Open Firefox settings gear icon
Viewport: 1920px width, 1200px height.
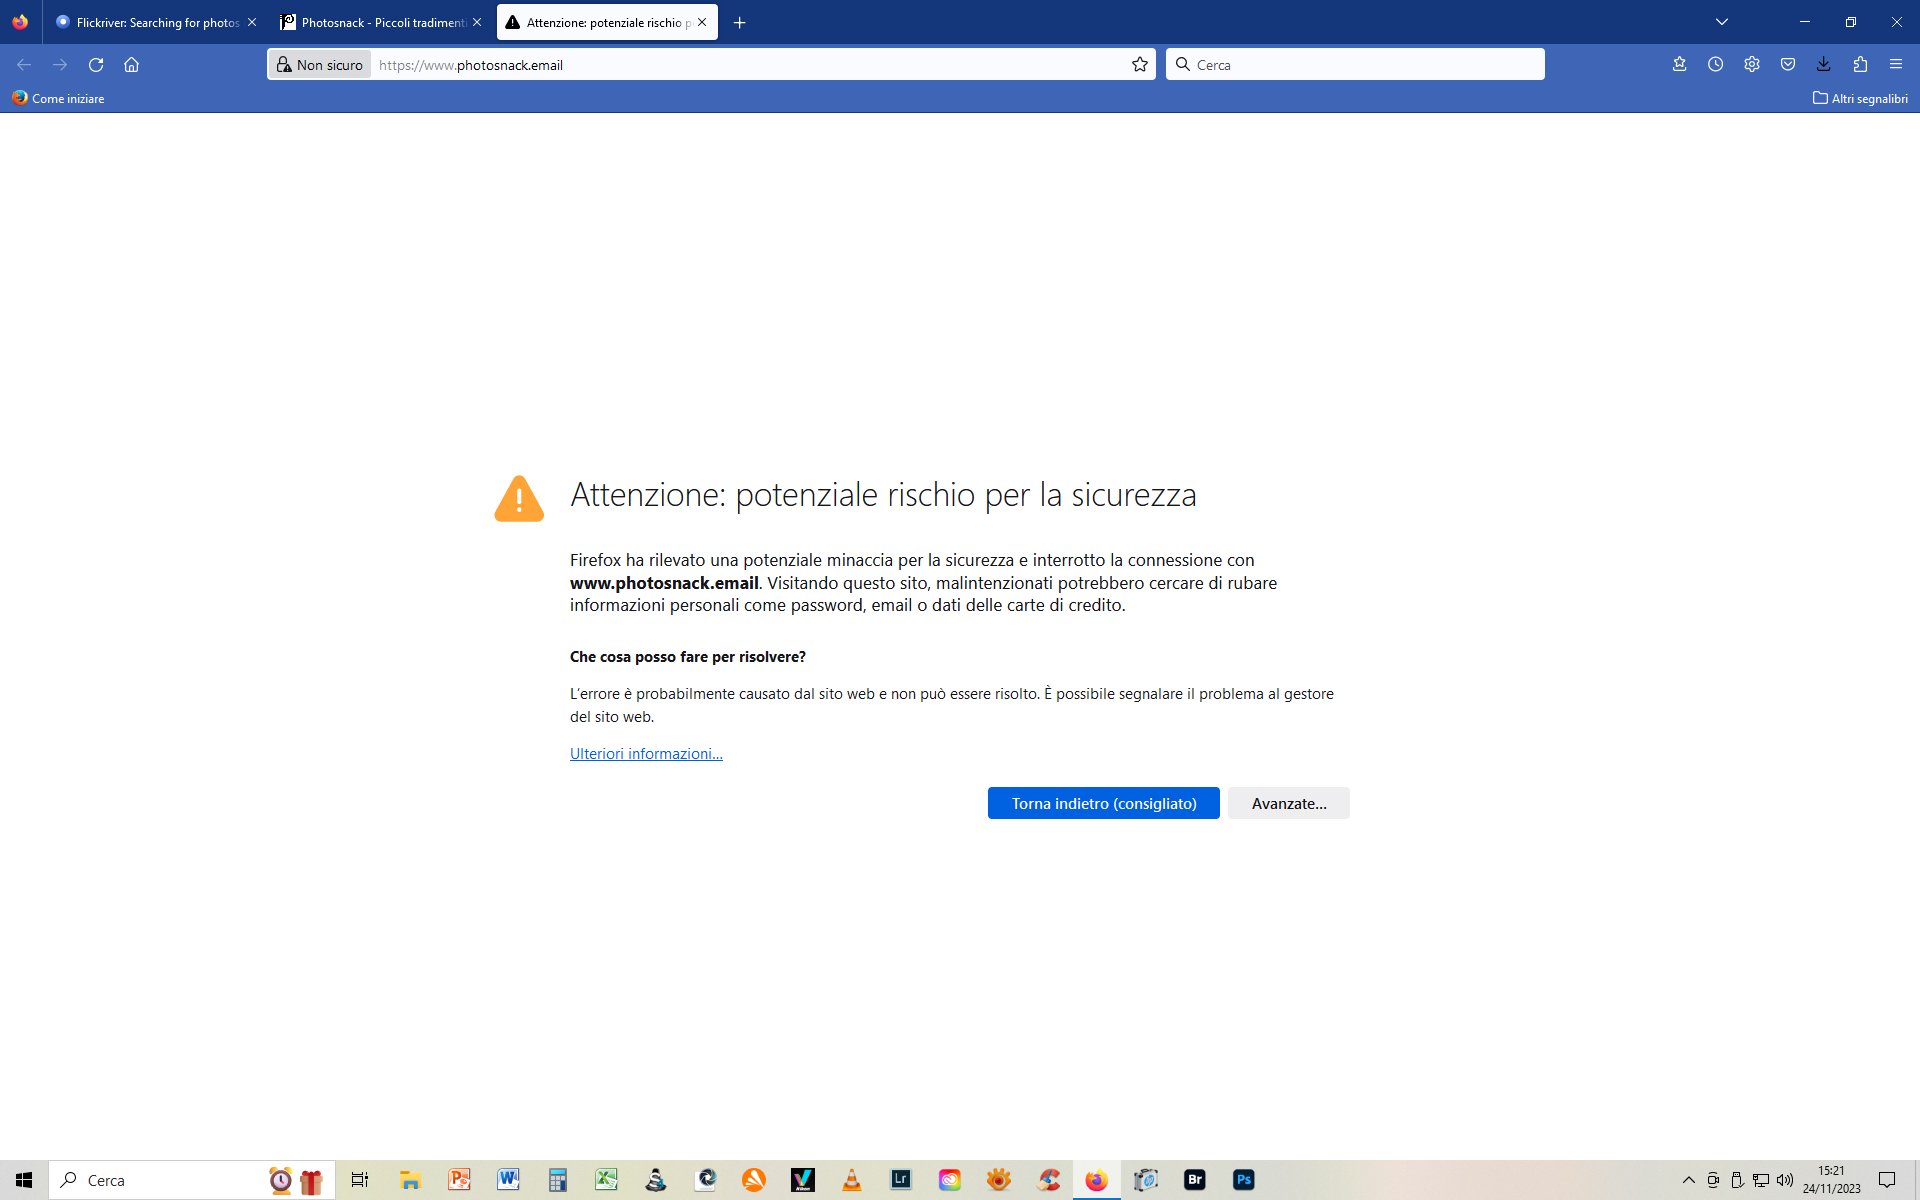1751,64
